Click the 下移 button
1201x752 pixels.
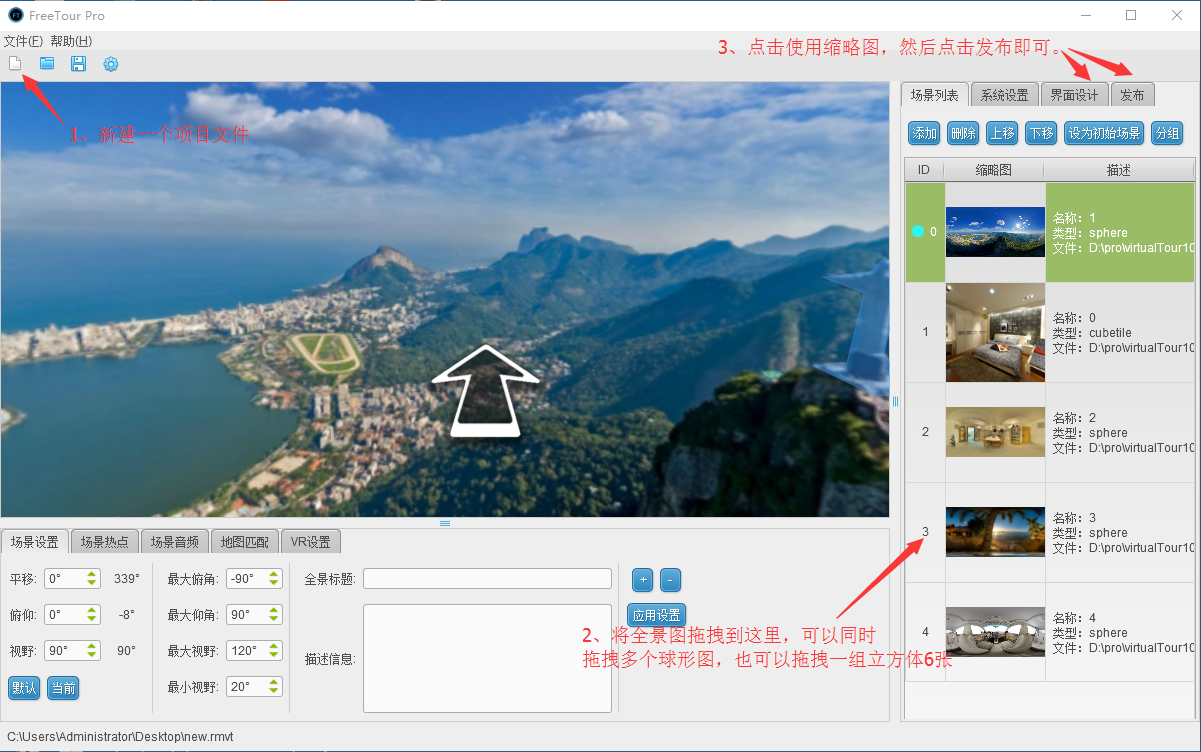[1041, 133]
